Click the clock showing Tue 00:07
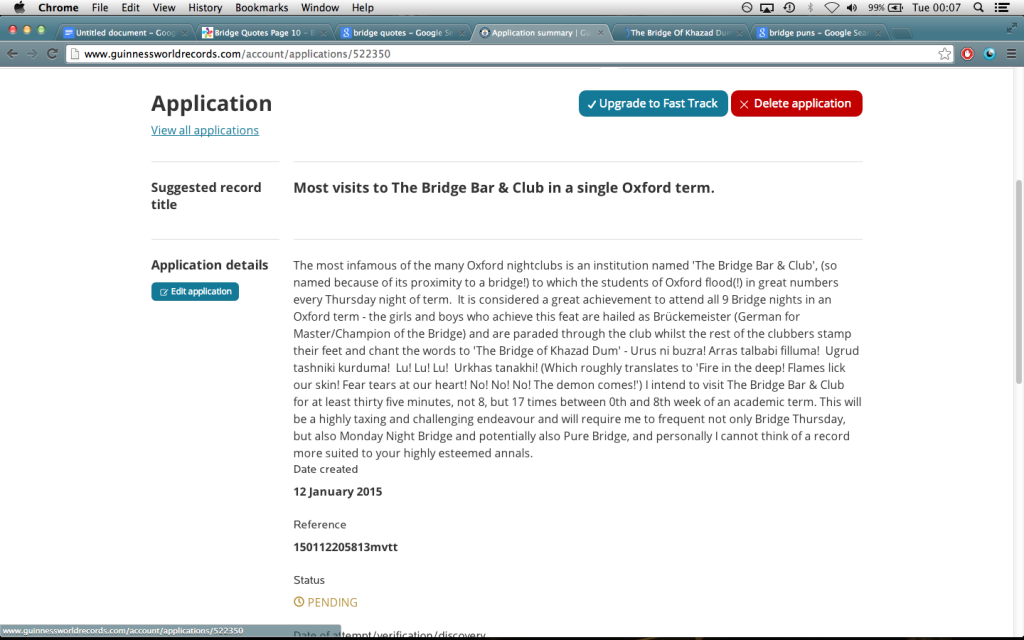Viewport: 1024px width, 640px height. click(936, 8)
